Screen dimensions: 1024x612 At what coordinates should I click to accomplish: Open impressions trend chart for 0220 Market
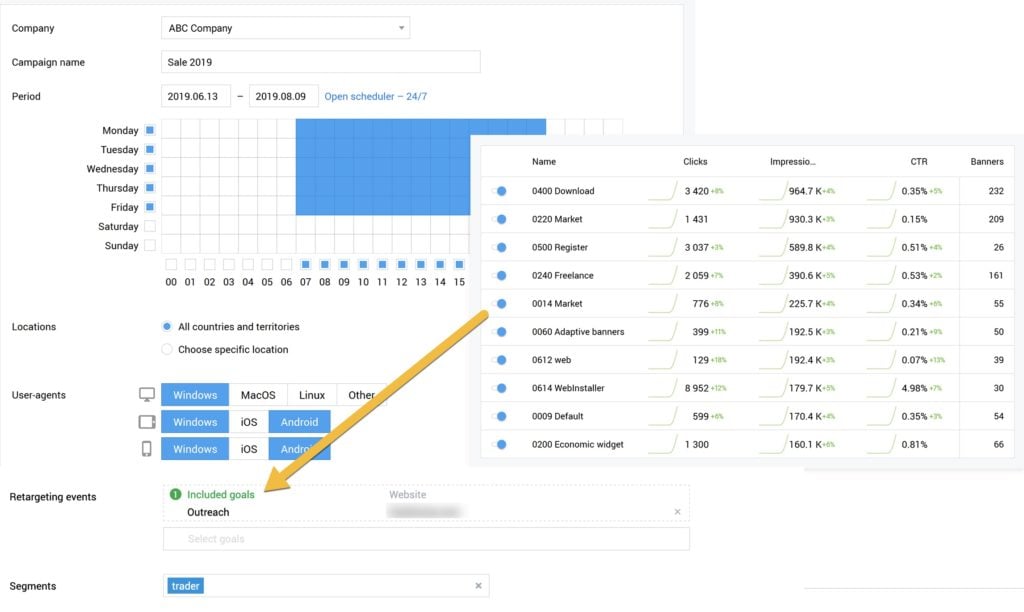click(773, 219)
